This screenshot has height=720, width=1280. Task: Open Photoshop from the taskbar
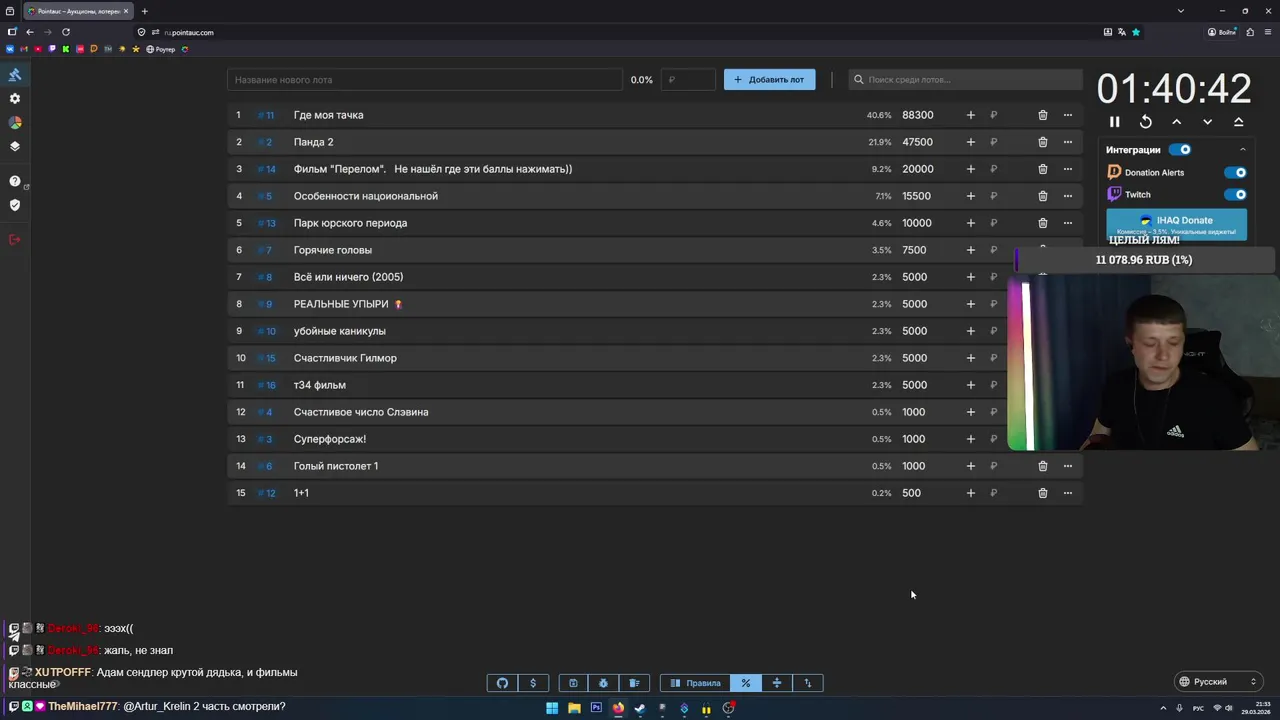pyautogui.click(x=596, y=708)
